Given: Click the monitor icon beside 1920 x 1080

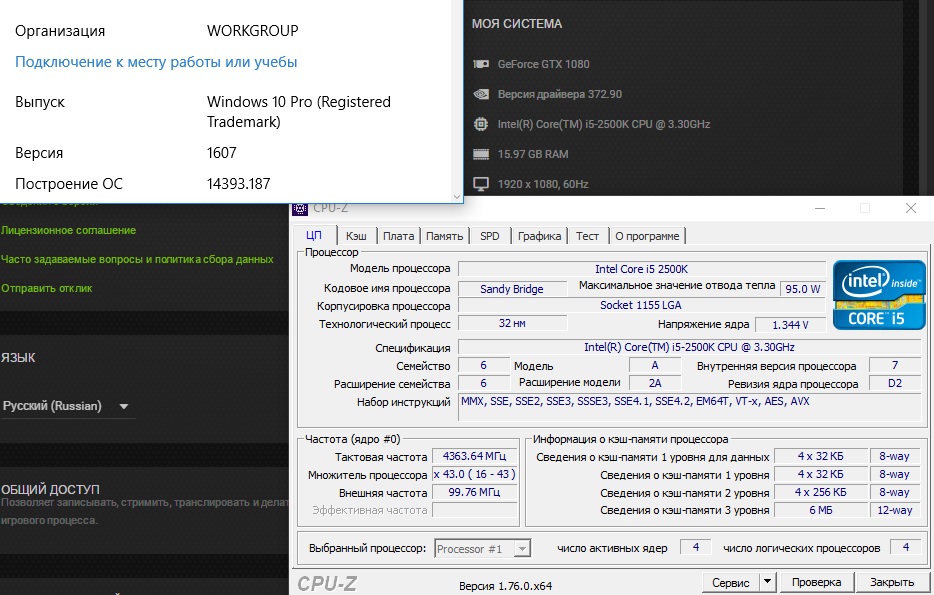Looking at the screenshot, I should 481,184.
